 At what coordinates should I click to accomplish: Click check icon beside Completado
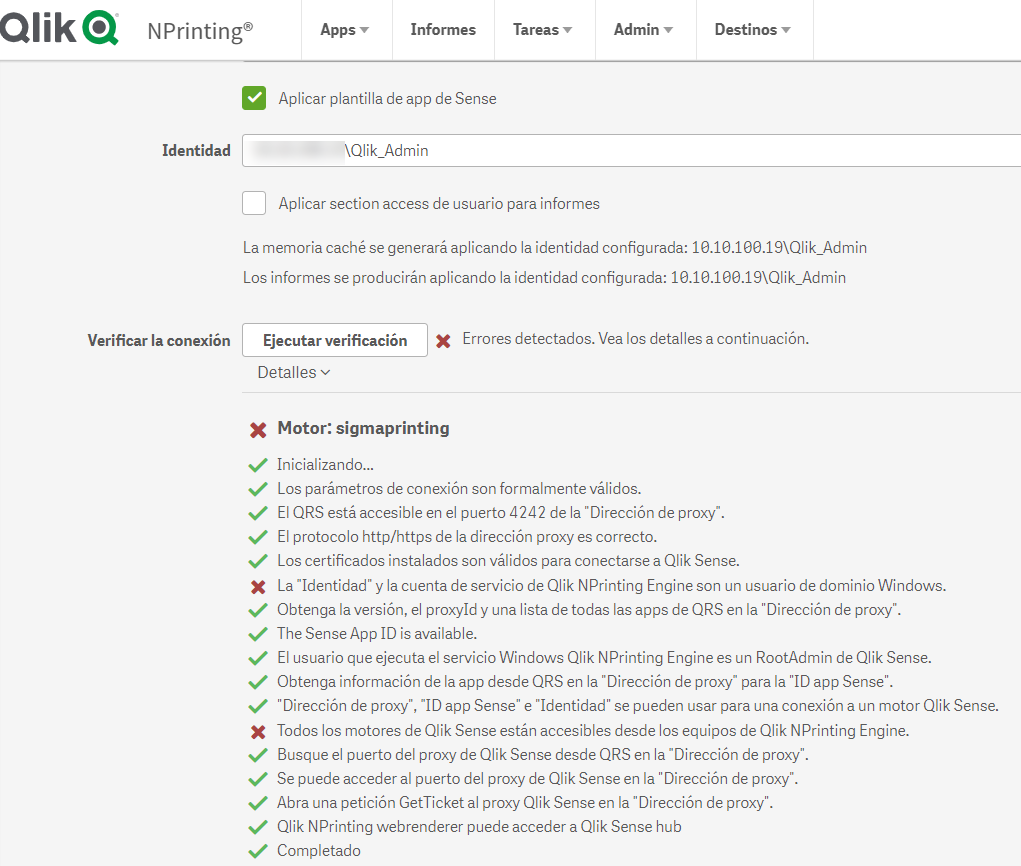pyautogui.click(x=258, y=851)
